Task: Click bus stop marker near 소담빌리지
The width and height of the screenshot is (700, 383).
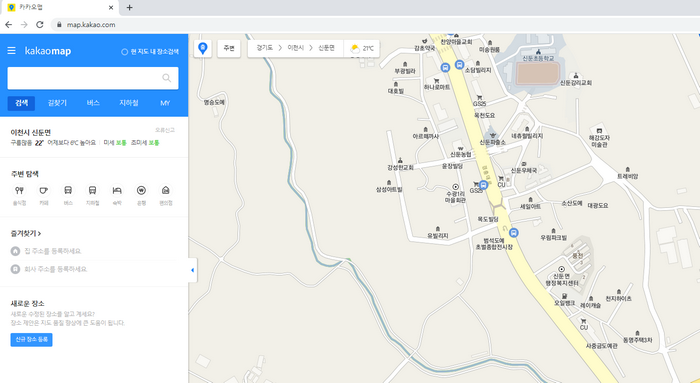Action: point(459,65)
